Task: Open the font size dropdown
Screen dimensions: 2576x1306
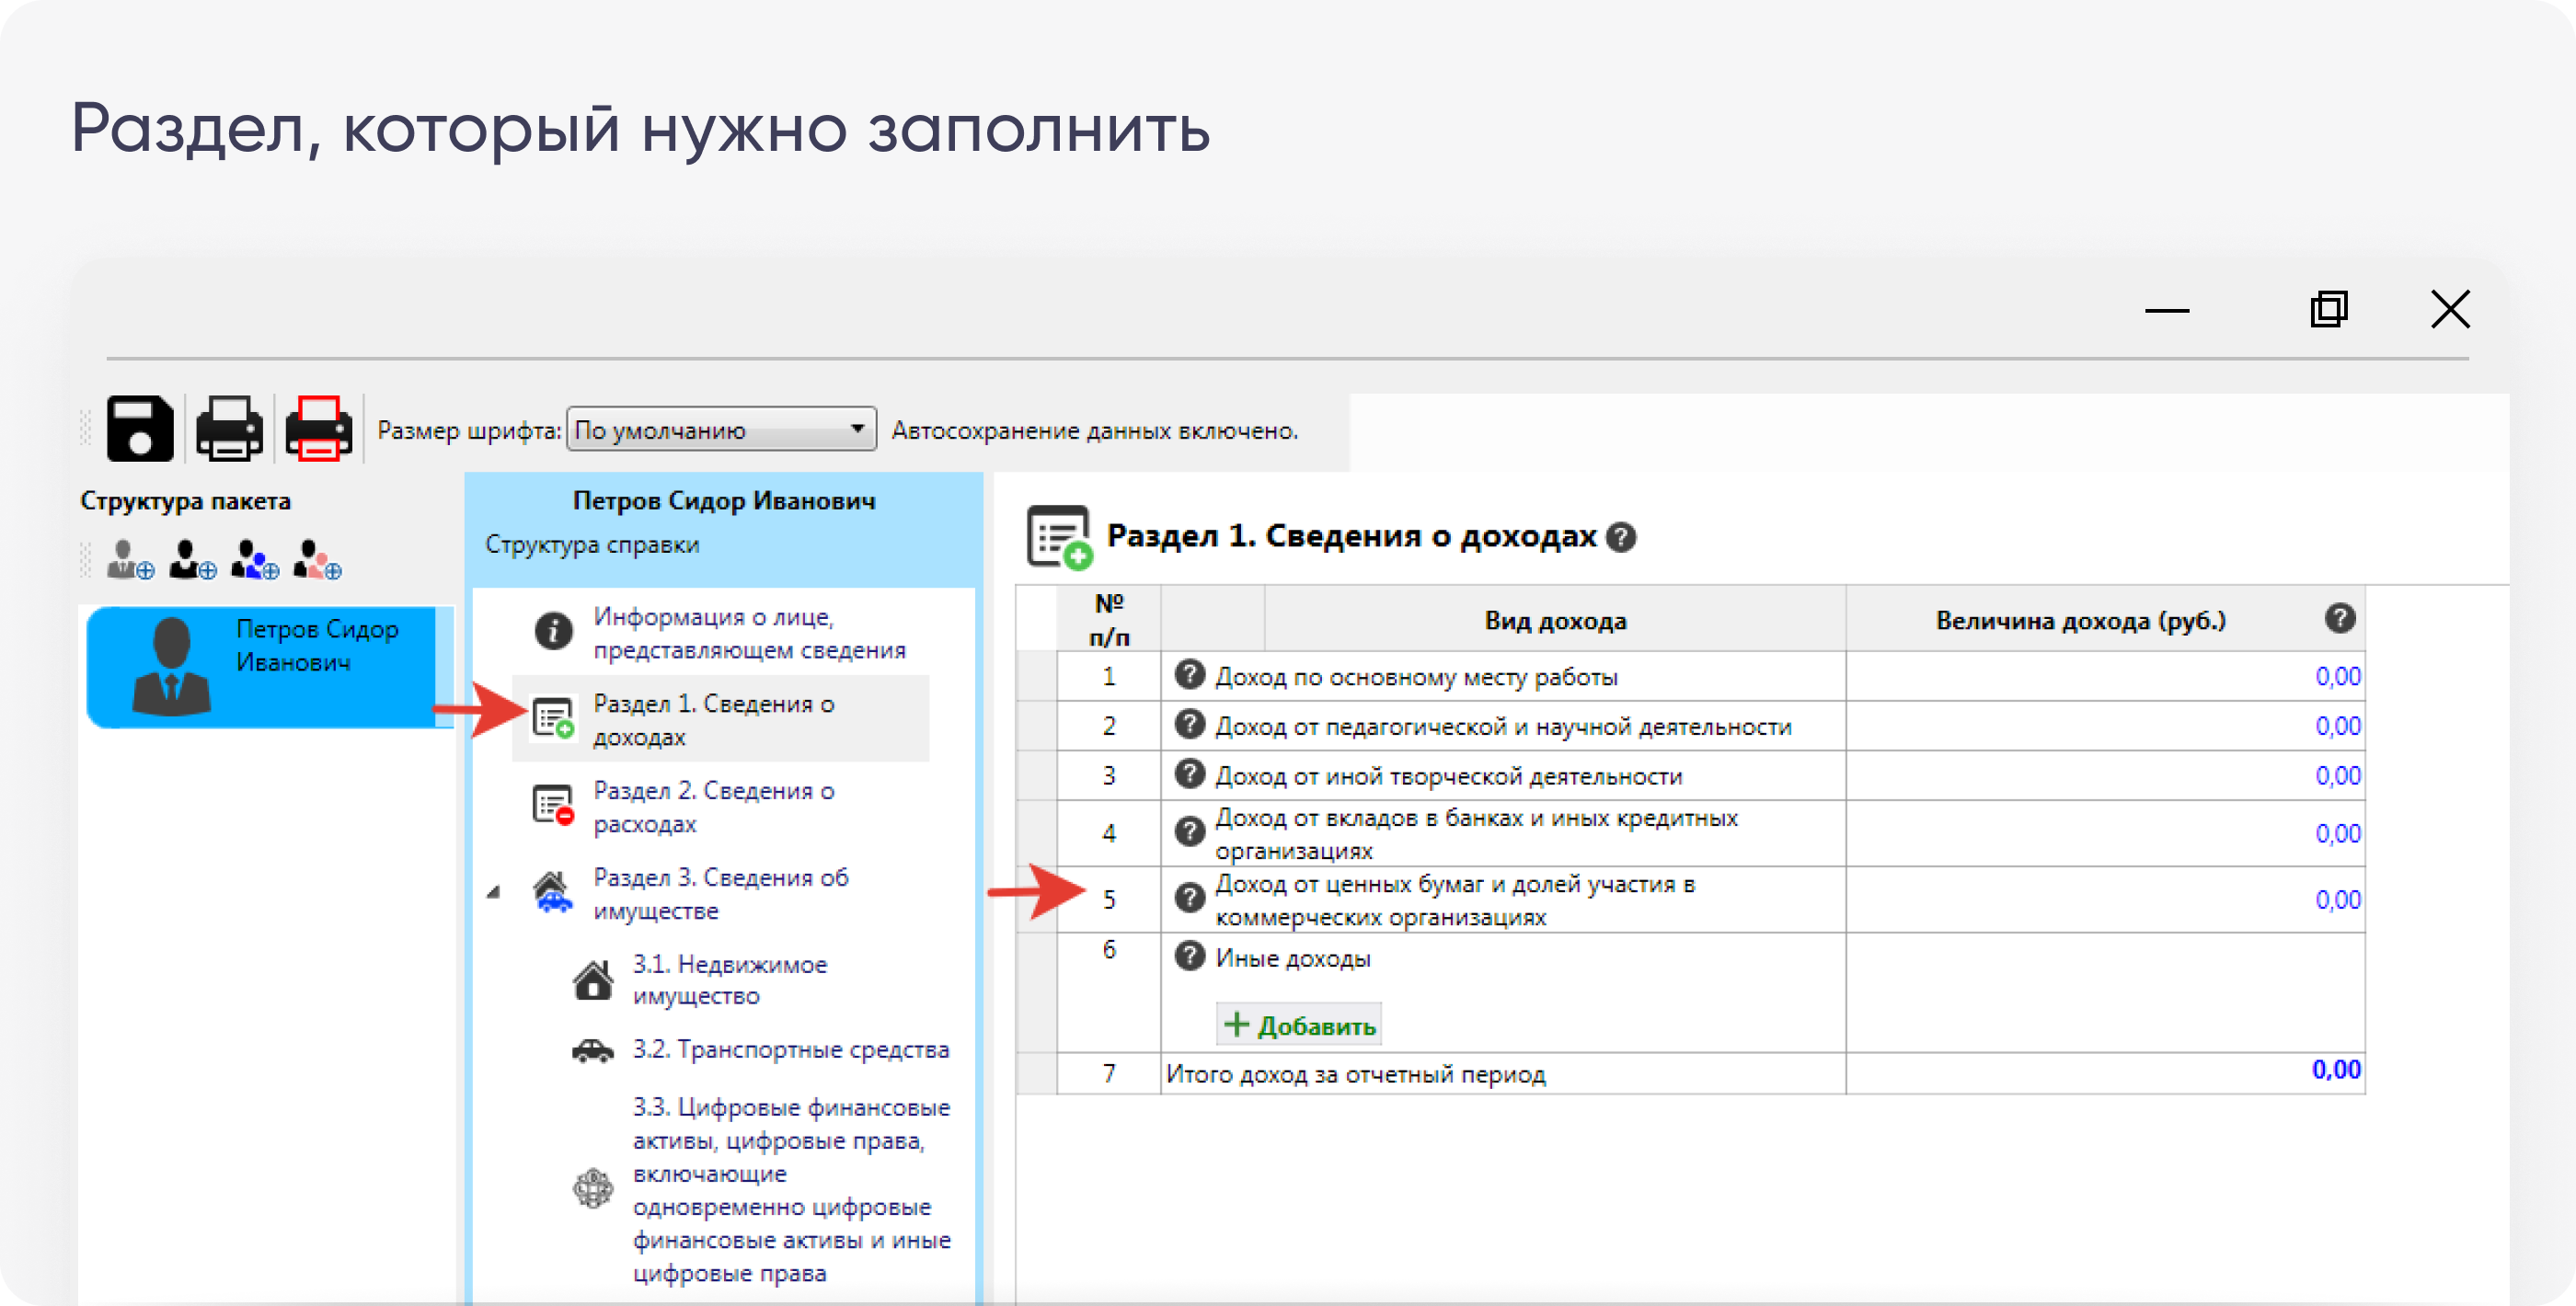Action: point(721,430)
